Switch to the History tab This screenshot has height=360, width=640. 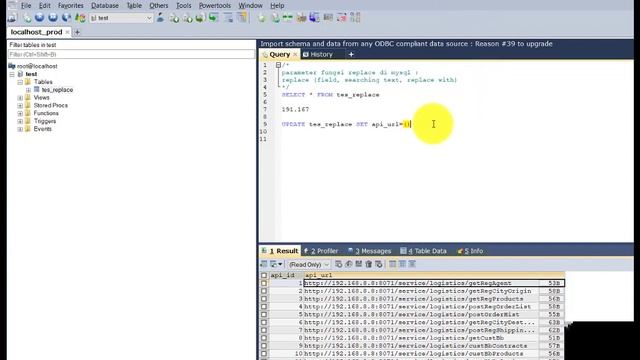(322, 54)
